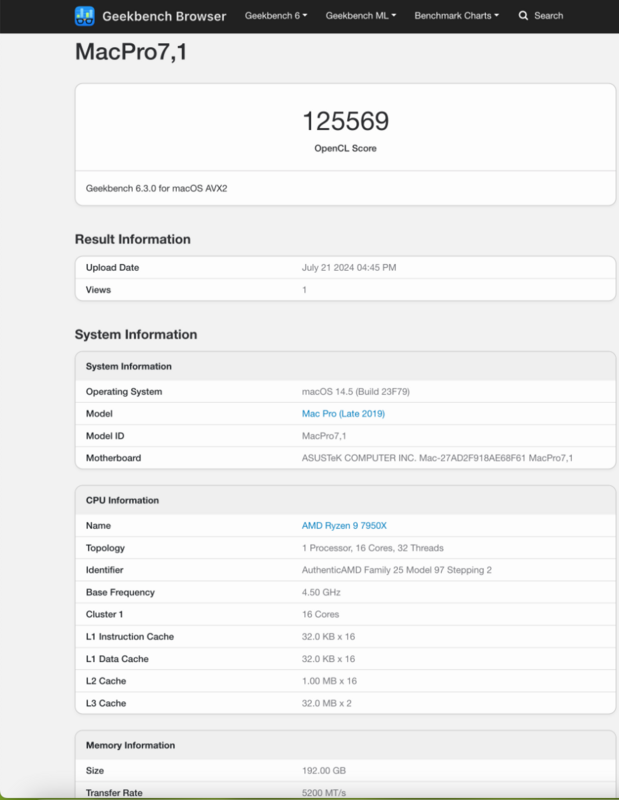
Task: Click AuthenticAMD Family 25 Model 97 identifier
Action: click(397, 570)
